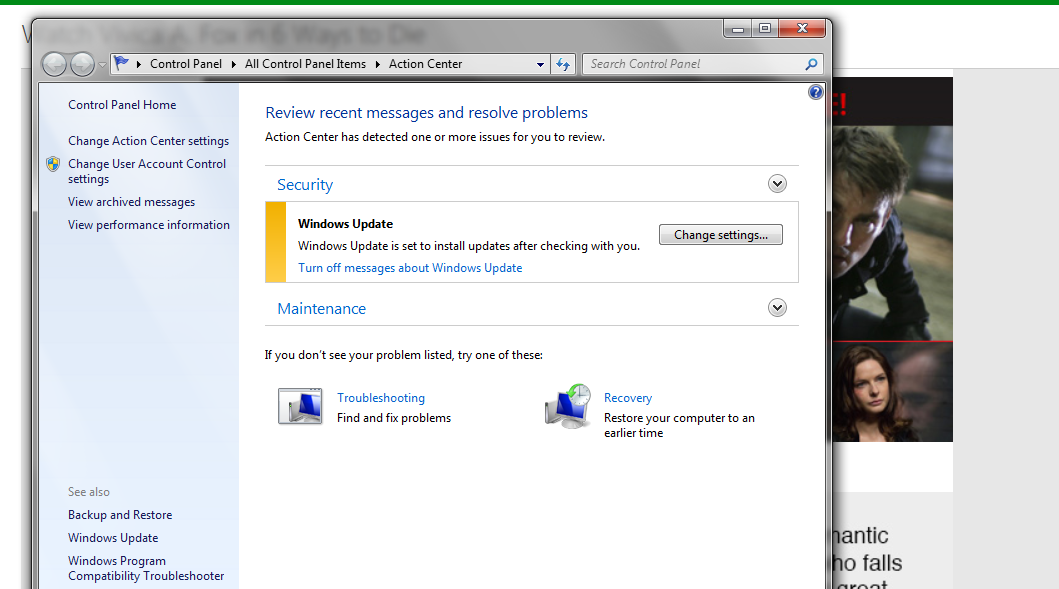The image size is (1059, 589).
Task: Click the search magnifier icon
Action: pyautogui.click(x=811, y=64)
